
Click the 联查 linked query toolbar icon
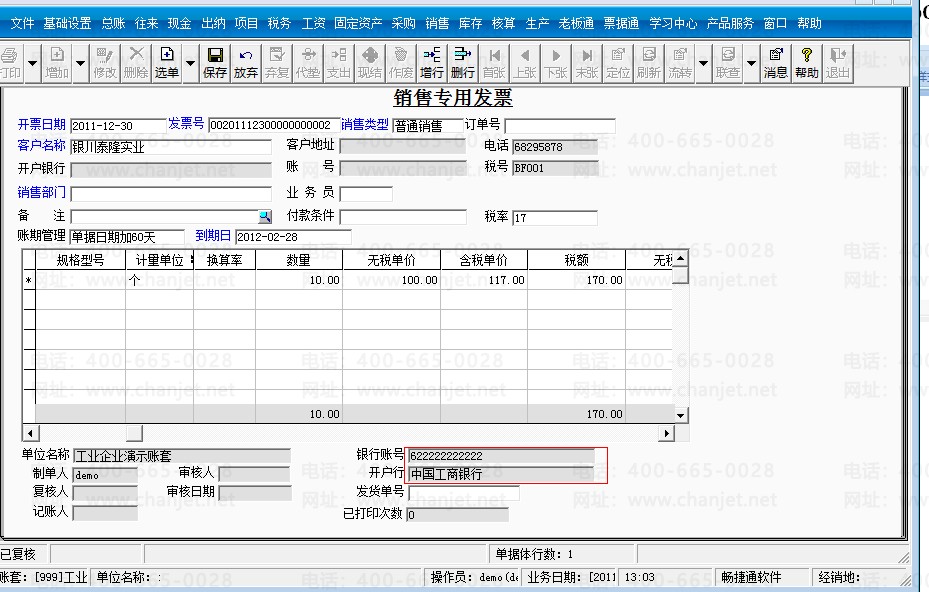(x=728, y=63)
